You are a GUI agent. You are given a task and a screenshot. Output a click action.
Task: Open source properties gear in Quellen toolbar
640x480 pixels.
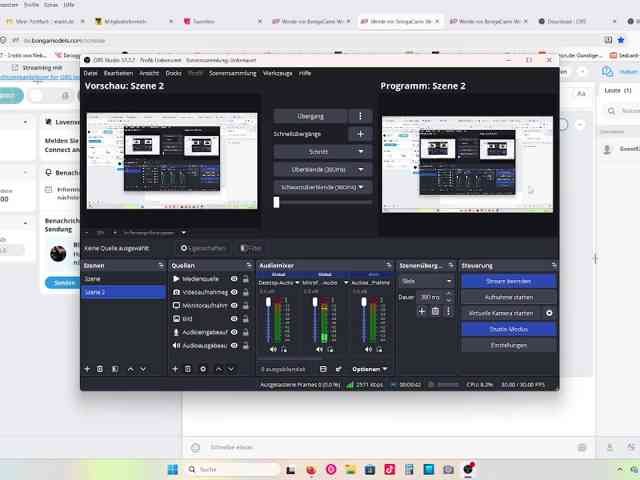(x=203, y=369)
